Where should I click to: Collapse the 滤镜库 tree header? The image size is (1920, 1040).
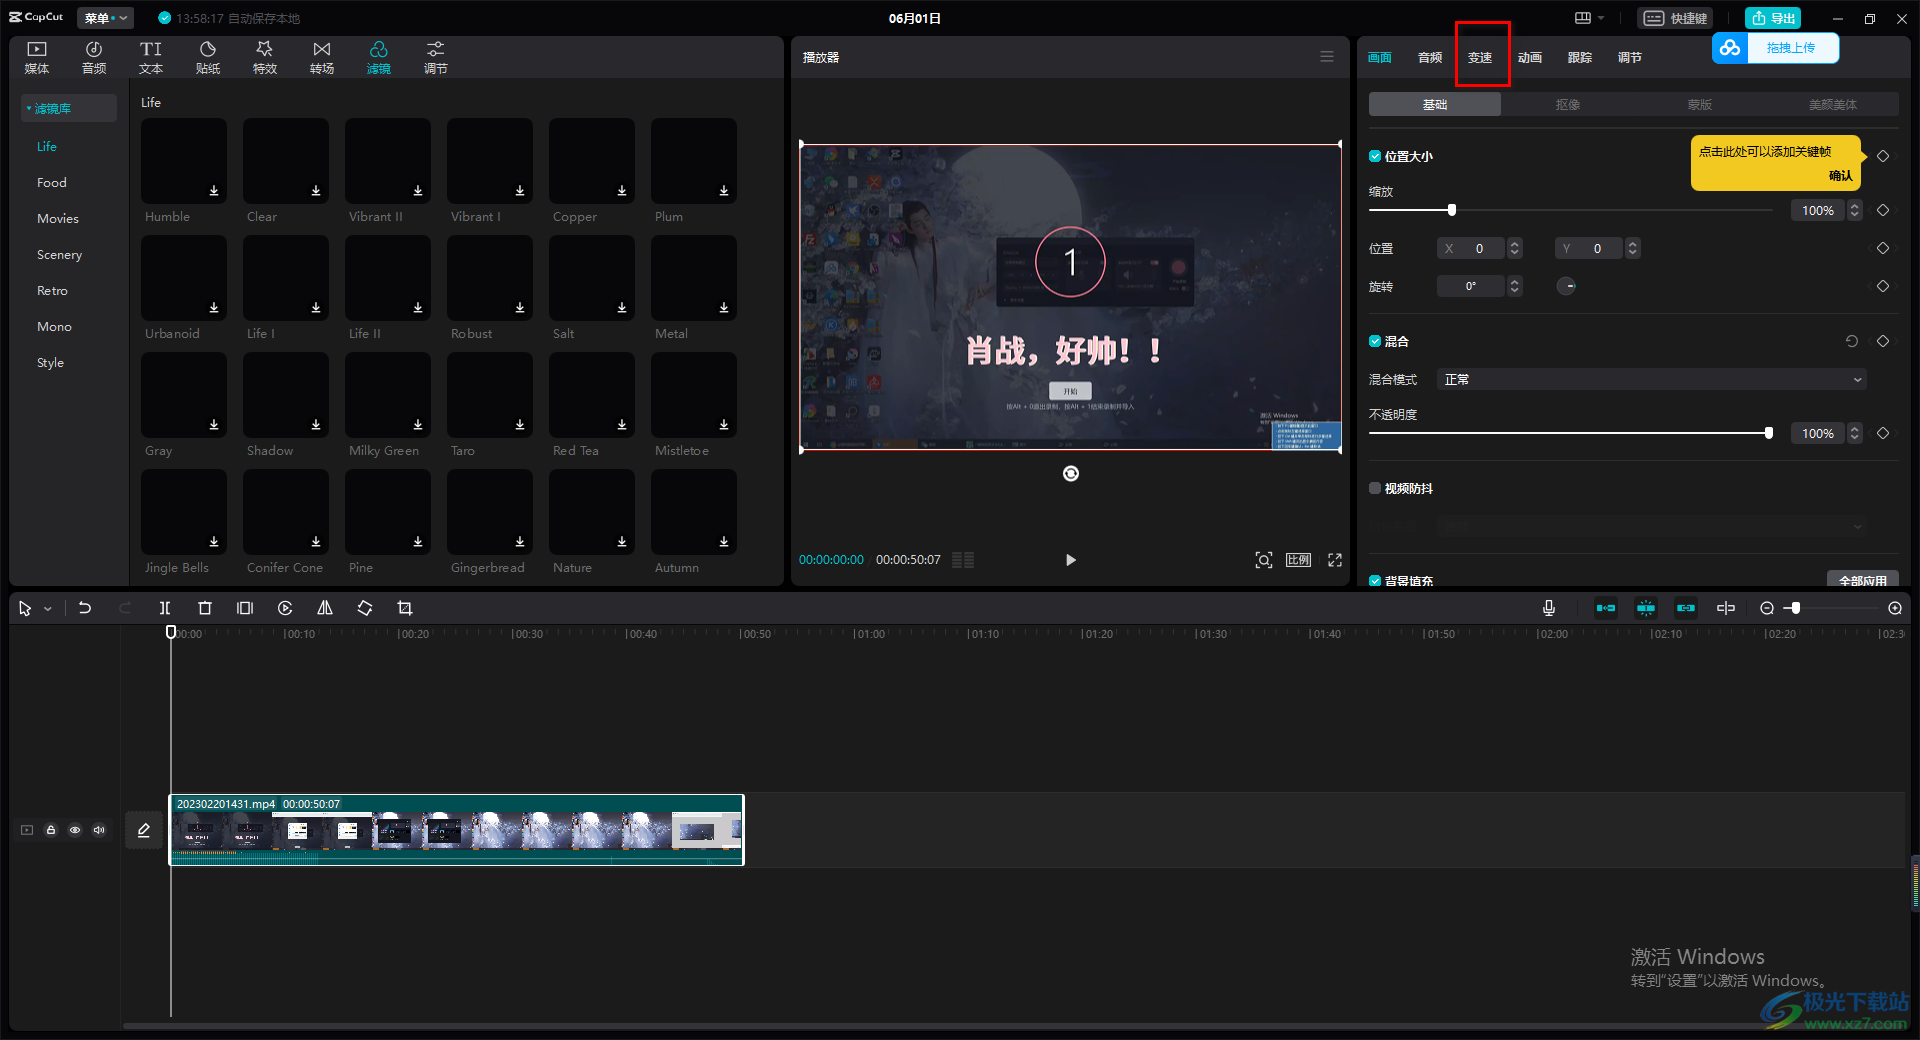(69, 108)
